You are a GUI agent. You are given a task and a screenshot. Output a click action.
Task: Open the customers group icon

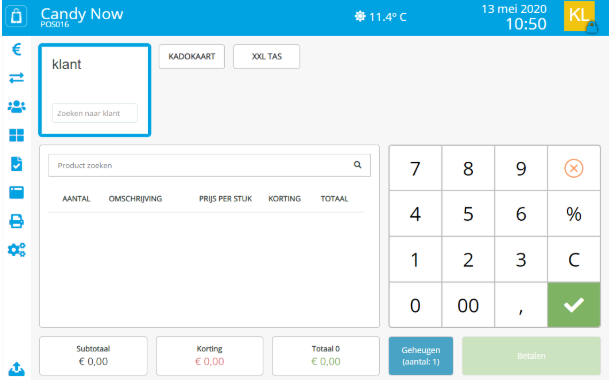point(16,107)
